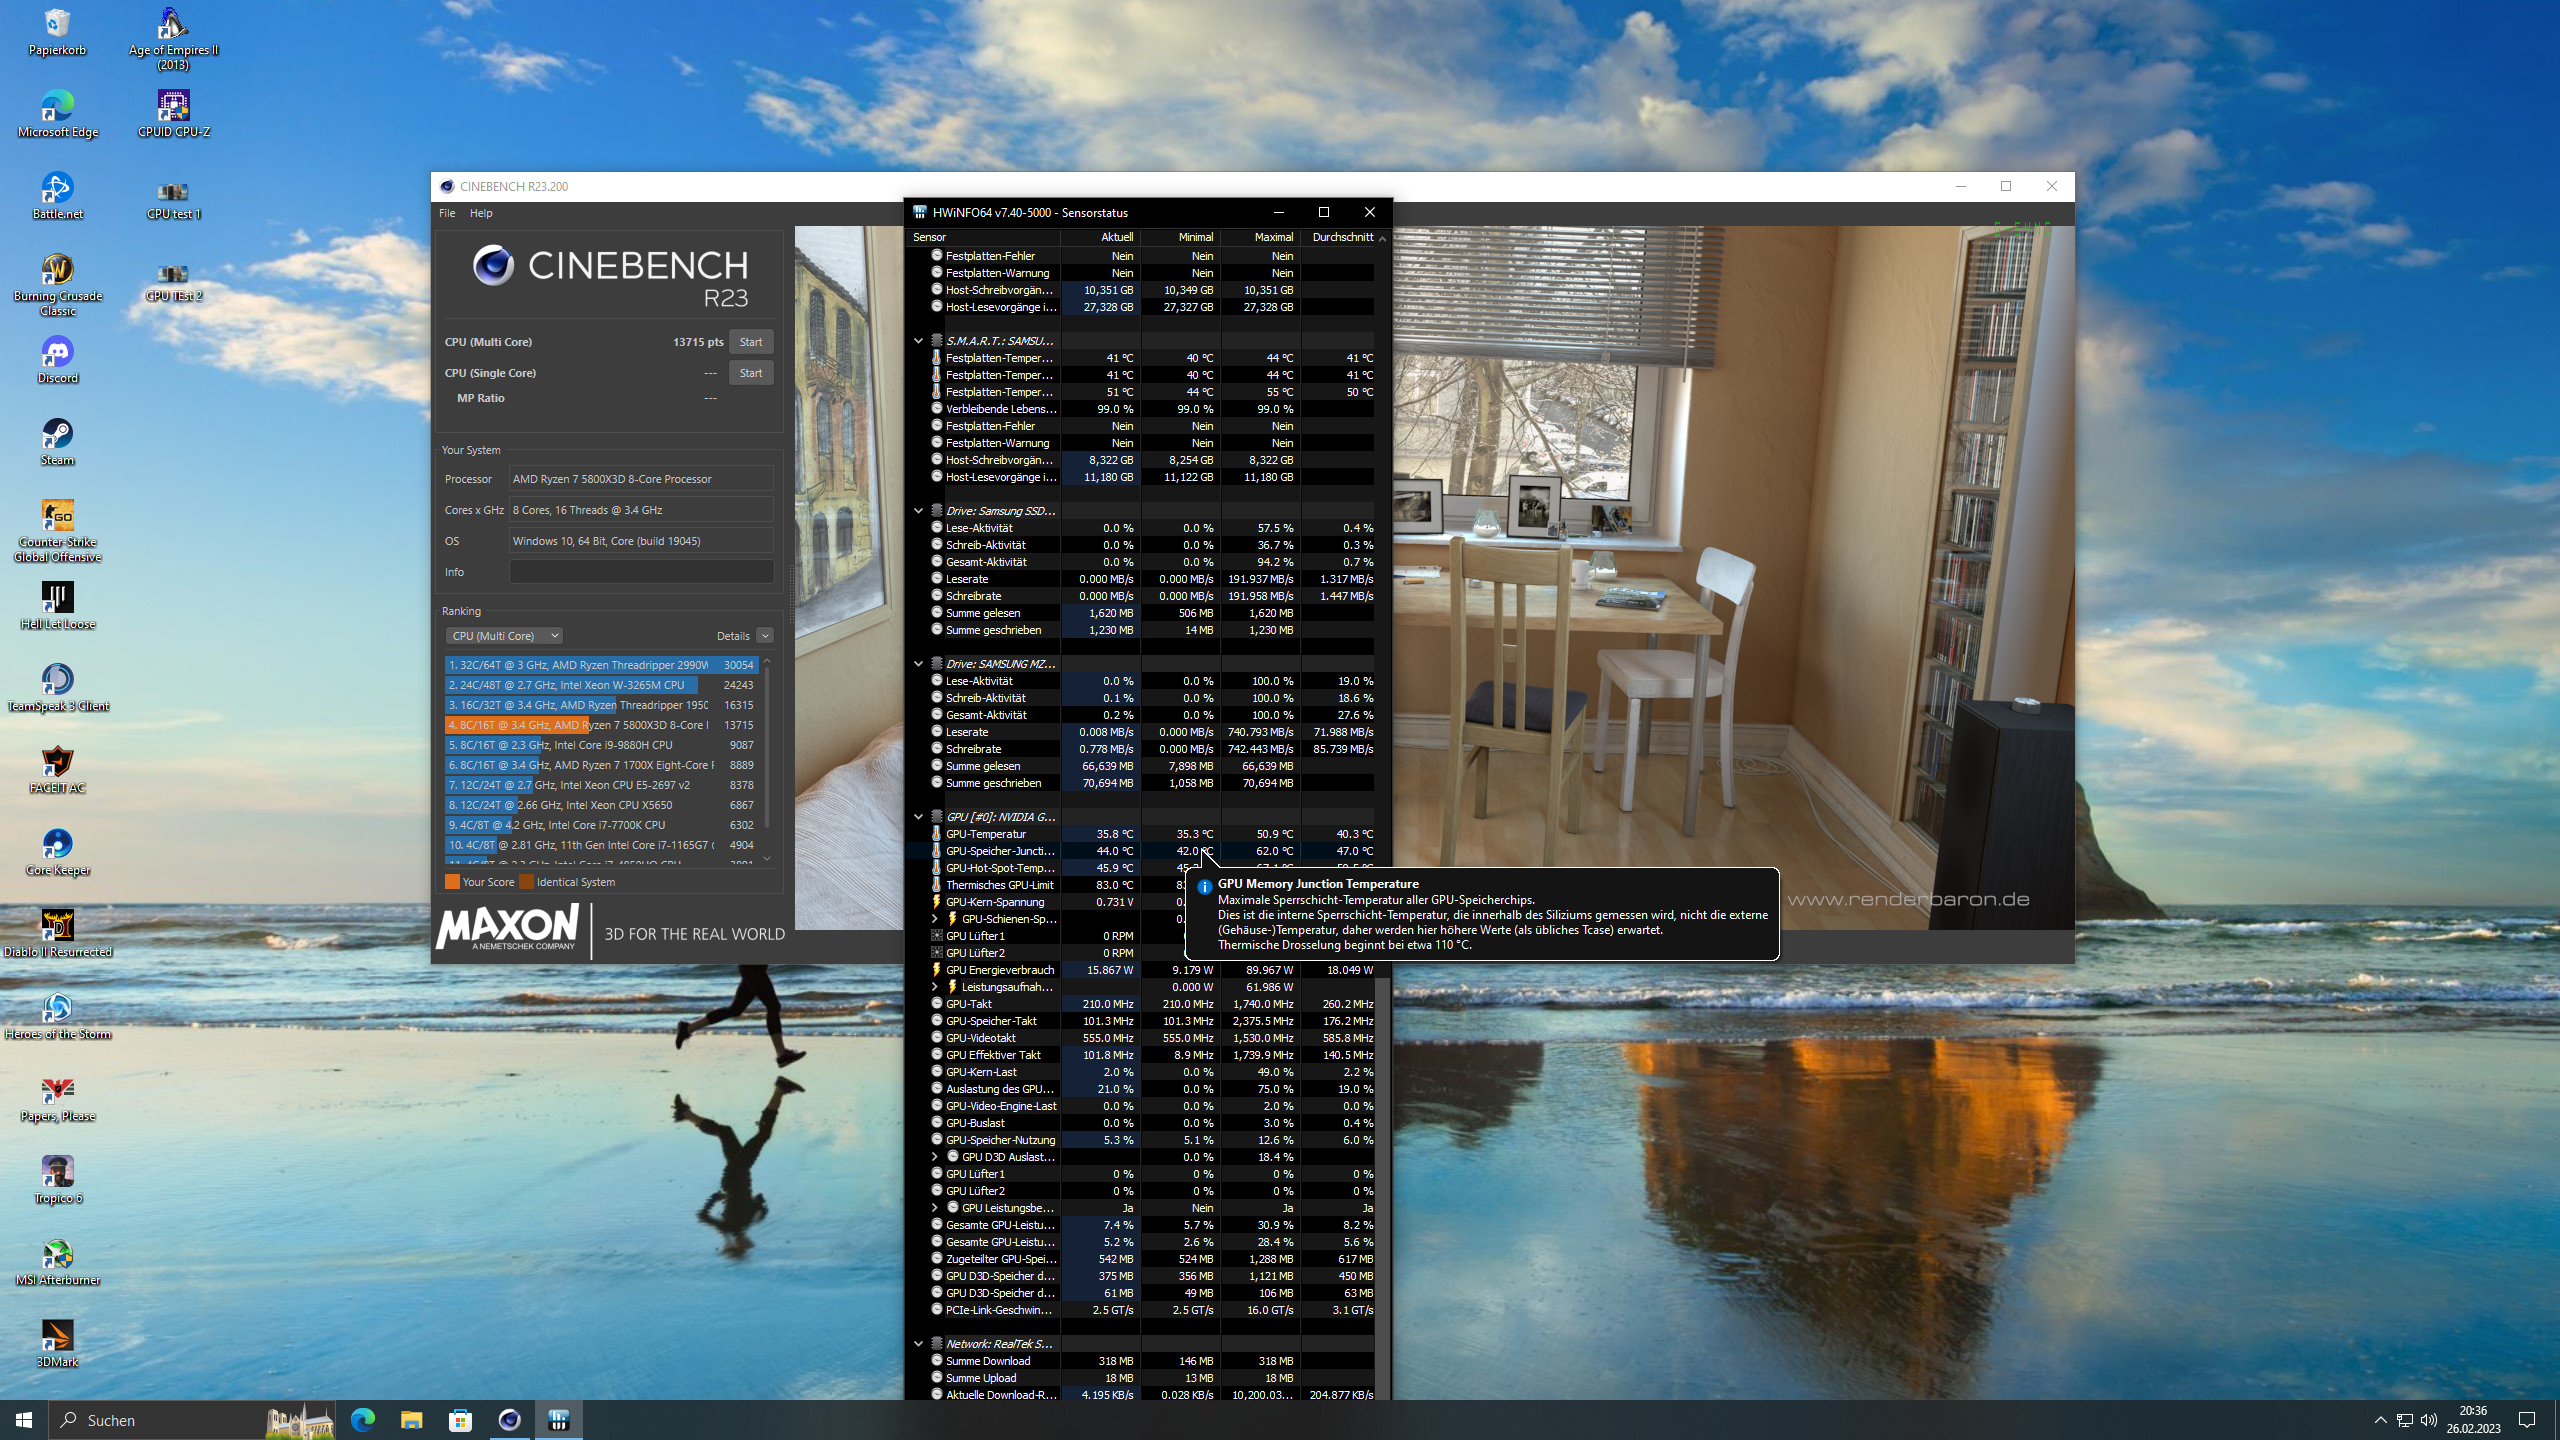2560x1440 pixels.
Task: Click the Cinebench icon in the taskbar
Action: (x=509, y=1419)
